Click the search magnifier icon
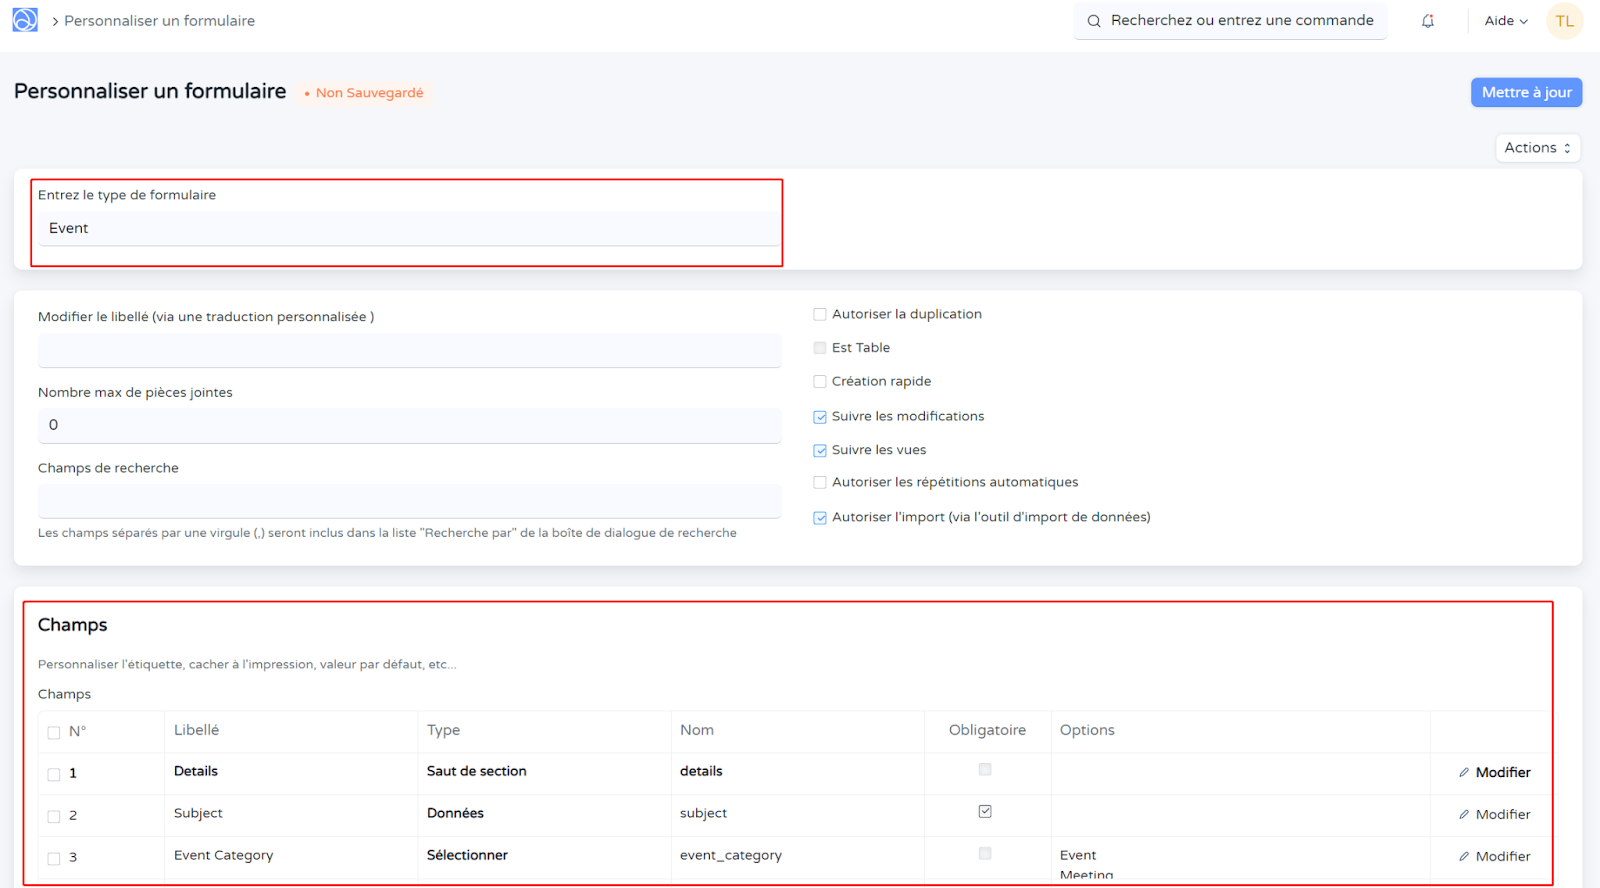Screen dimensions: 1600x888 pos(1094,21)
